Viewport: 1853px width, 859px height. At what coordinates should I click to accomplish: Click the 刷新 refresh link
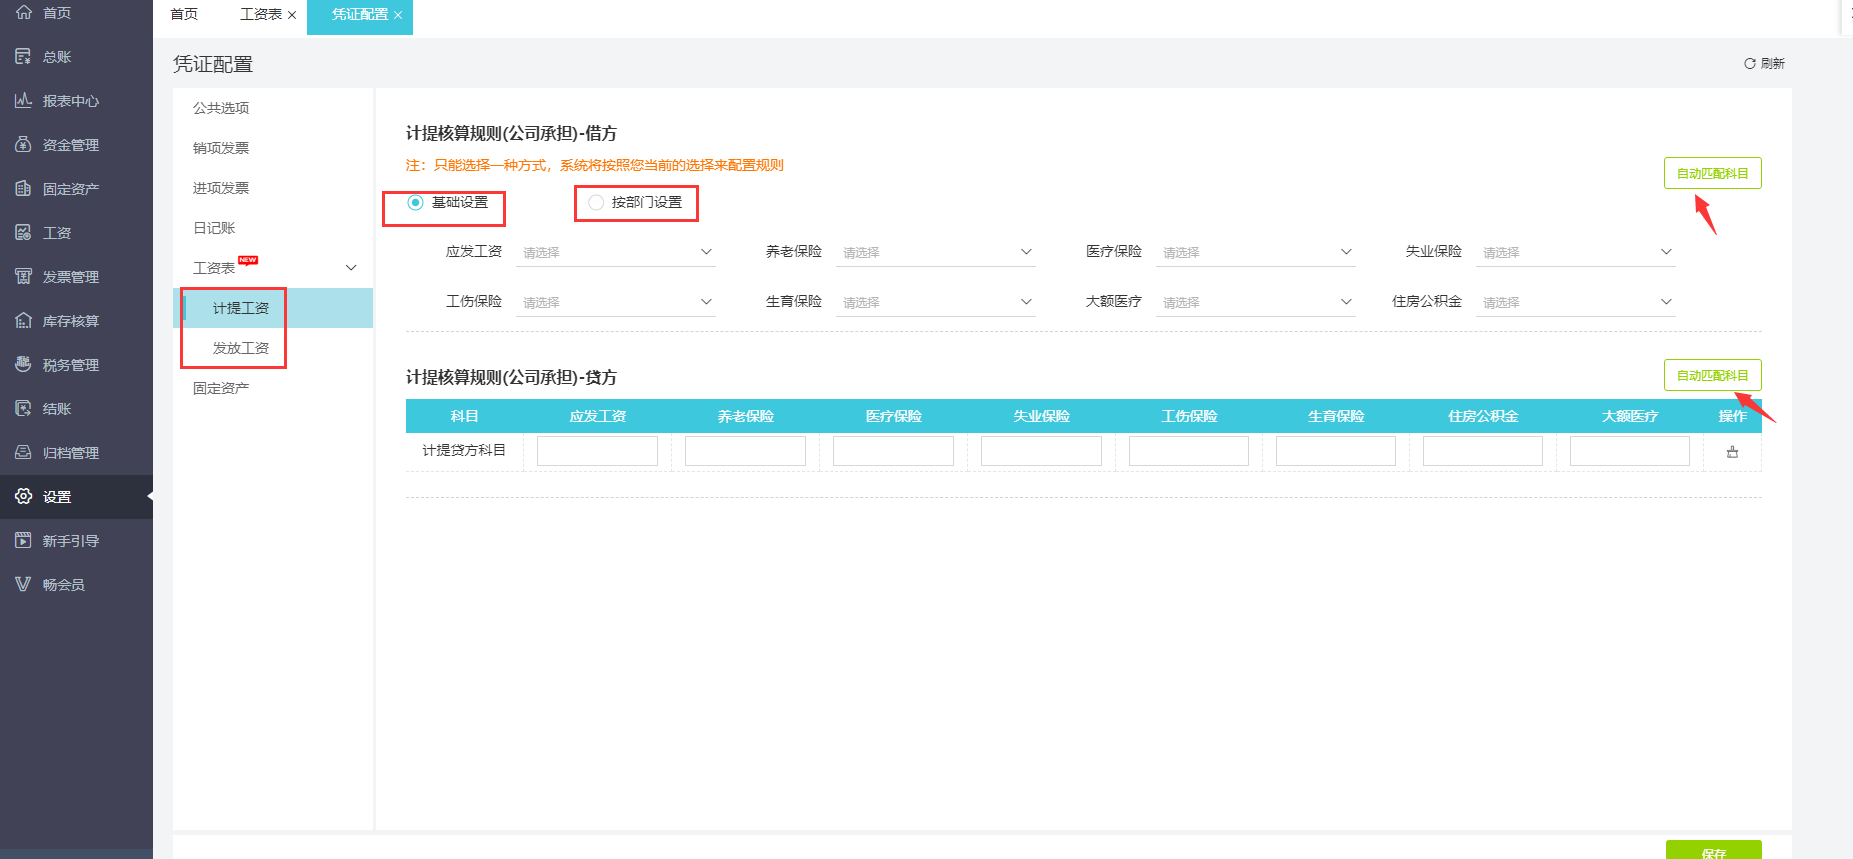click(1764, 64)
